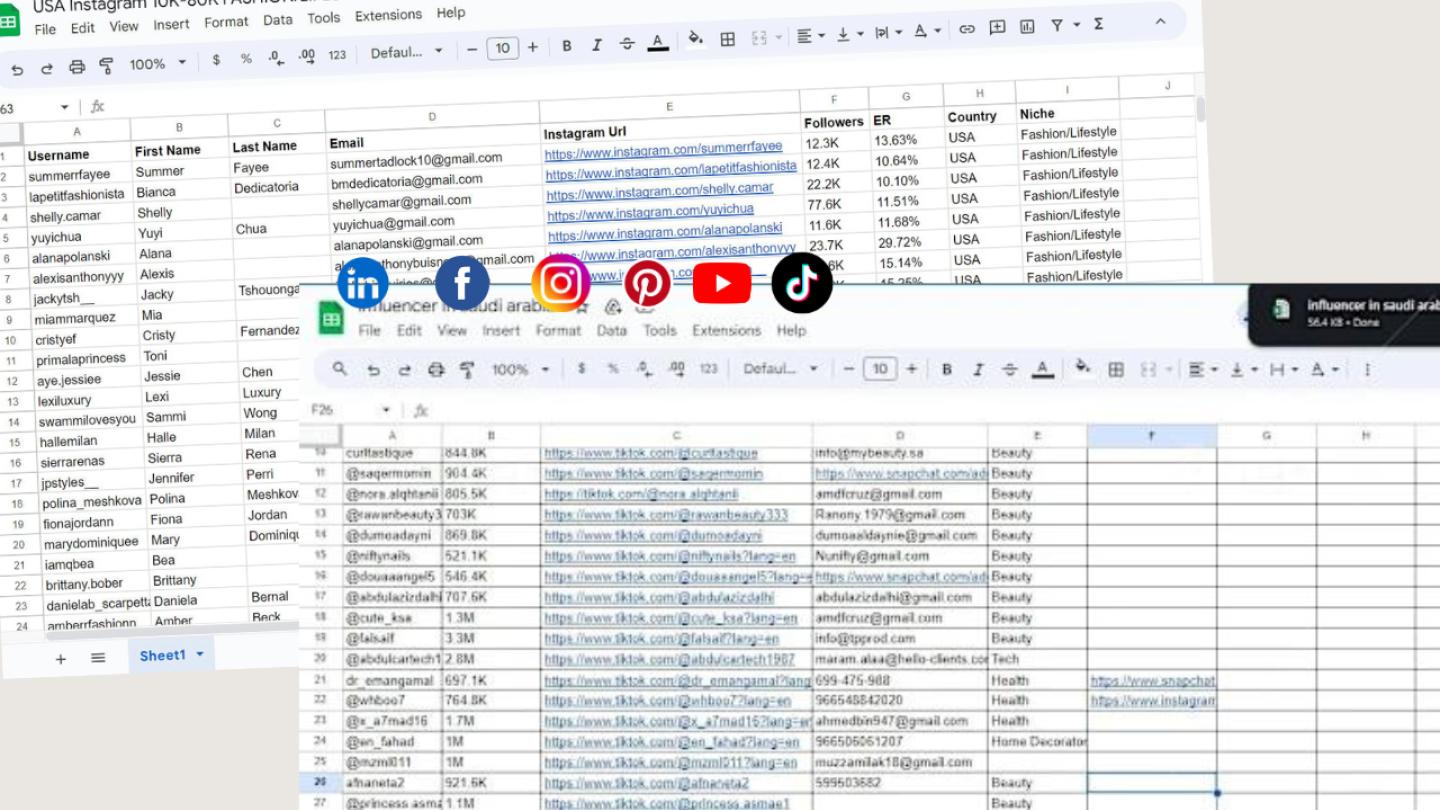
Task: Insert link icon in USA Instagram toolbar
Action: click(966, 29)
